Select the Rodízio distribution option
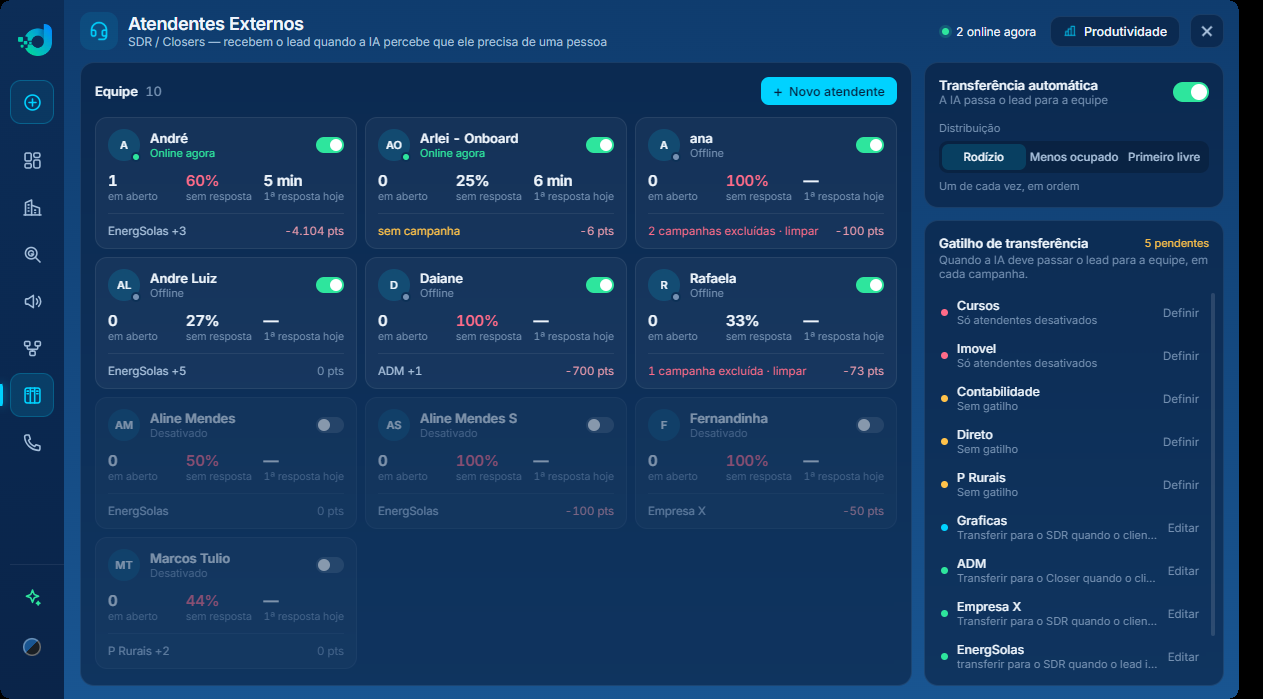 coord(983,157)
